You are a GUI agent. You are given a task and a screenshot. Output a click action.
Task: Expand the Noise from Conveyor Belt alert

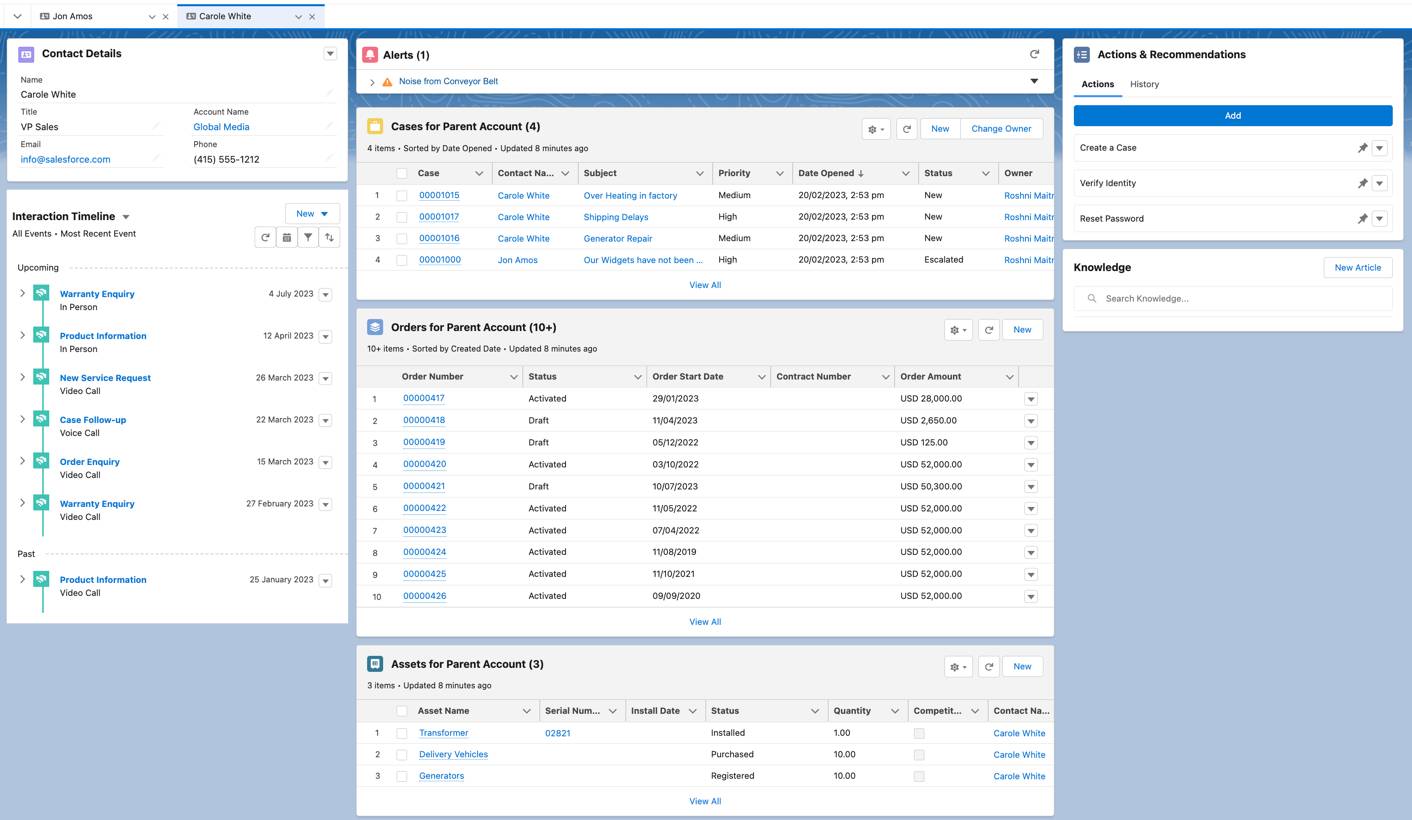click(371, 81)
